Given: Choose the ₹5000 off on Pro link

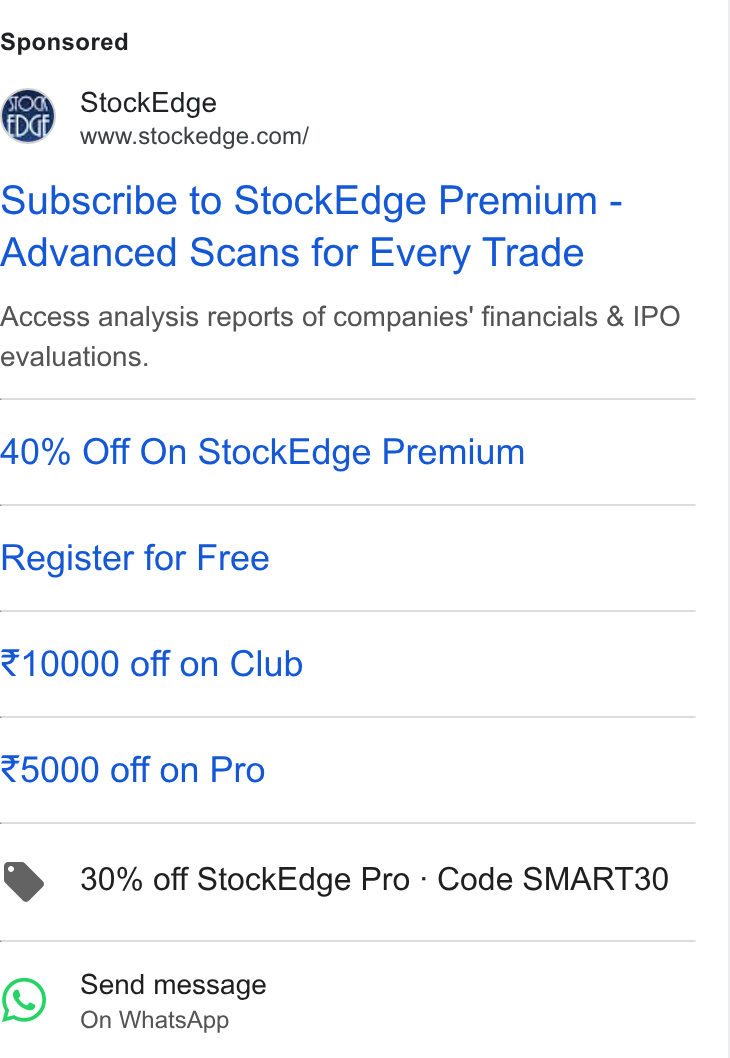Looking at the screenshot, I should [x=132, y=769].
